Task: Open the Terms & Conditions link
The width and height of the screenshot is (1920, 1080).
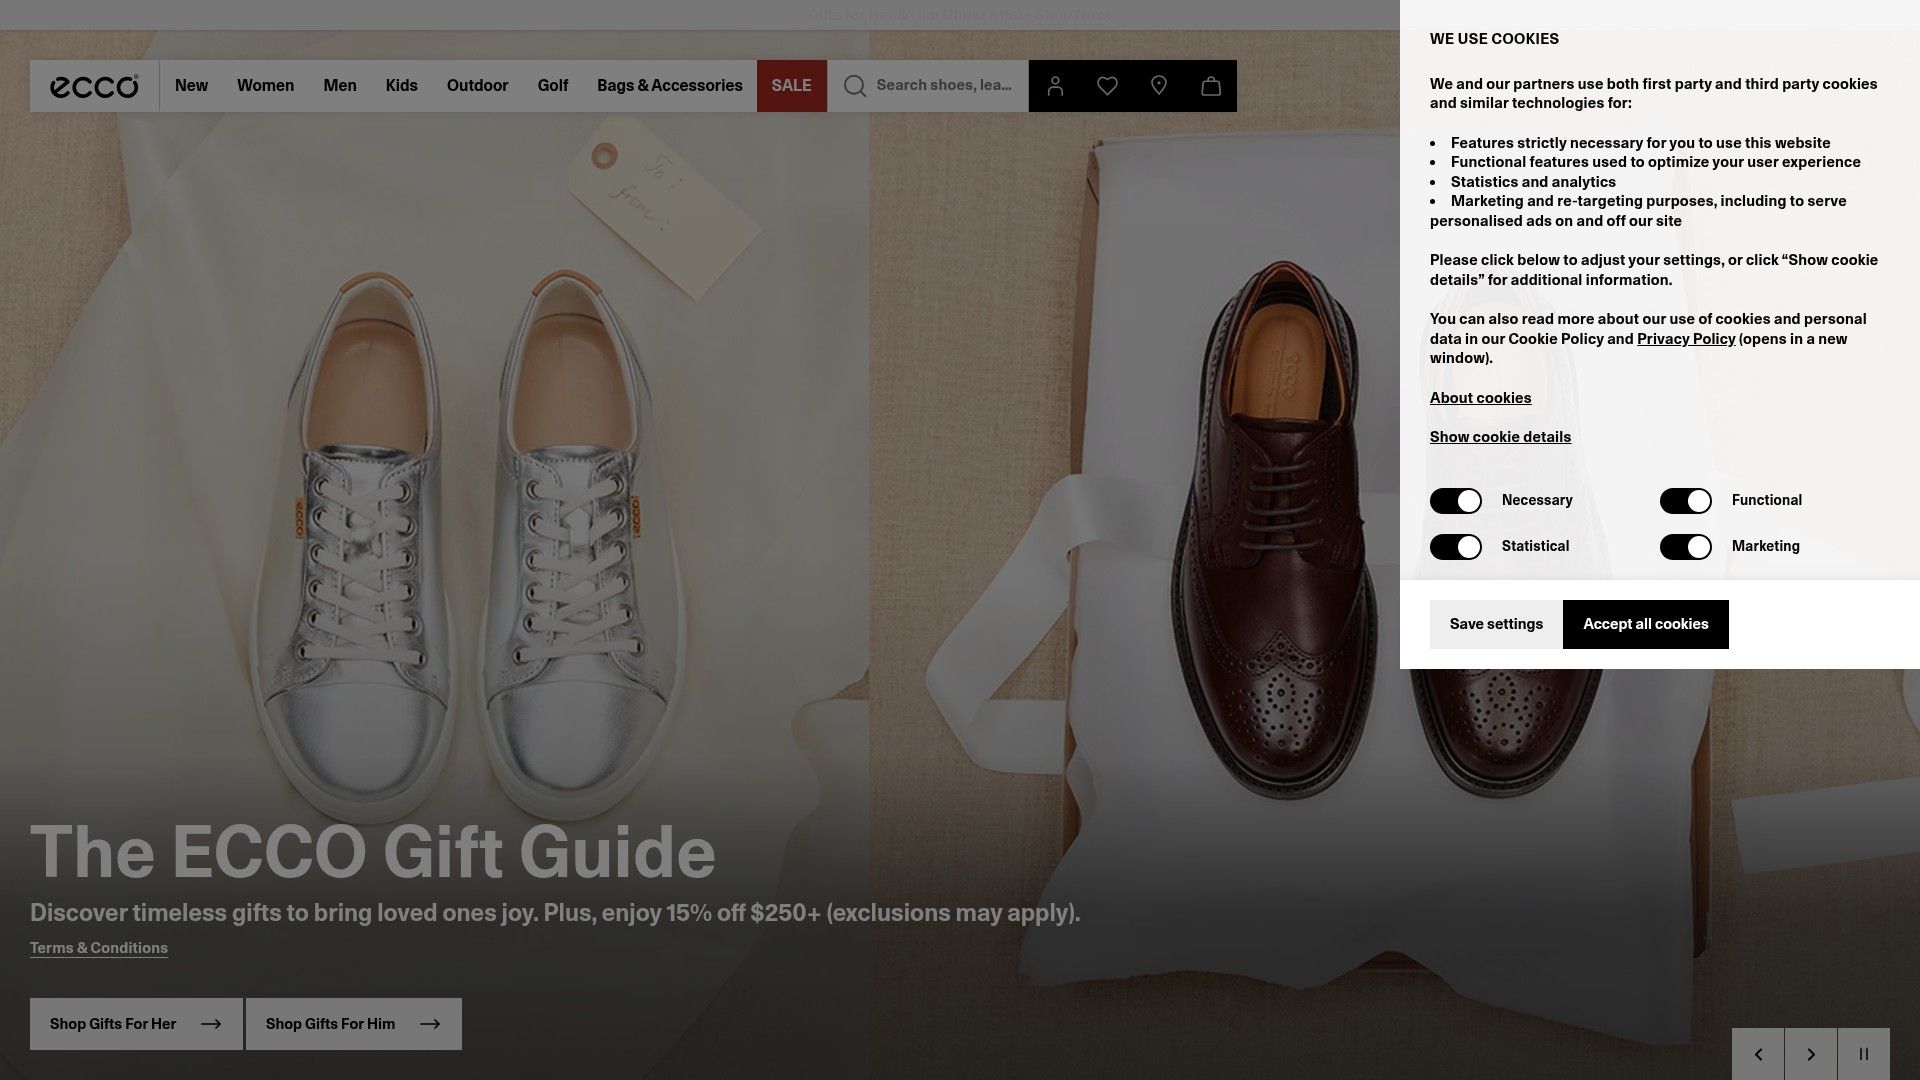Action: coord(99,948)
